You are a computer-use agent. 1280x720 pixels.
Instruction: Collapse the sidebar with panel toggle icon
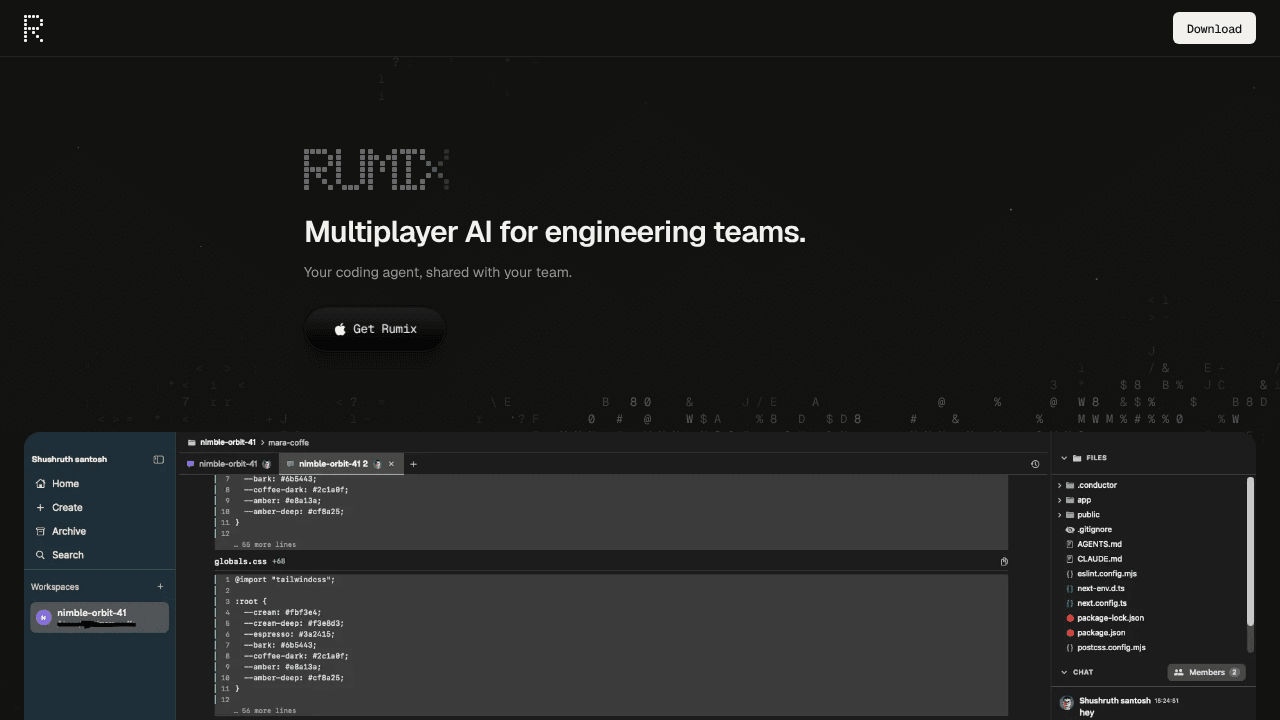(x=158, y=459)
